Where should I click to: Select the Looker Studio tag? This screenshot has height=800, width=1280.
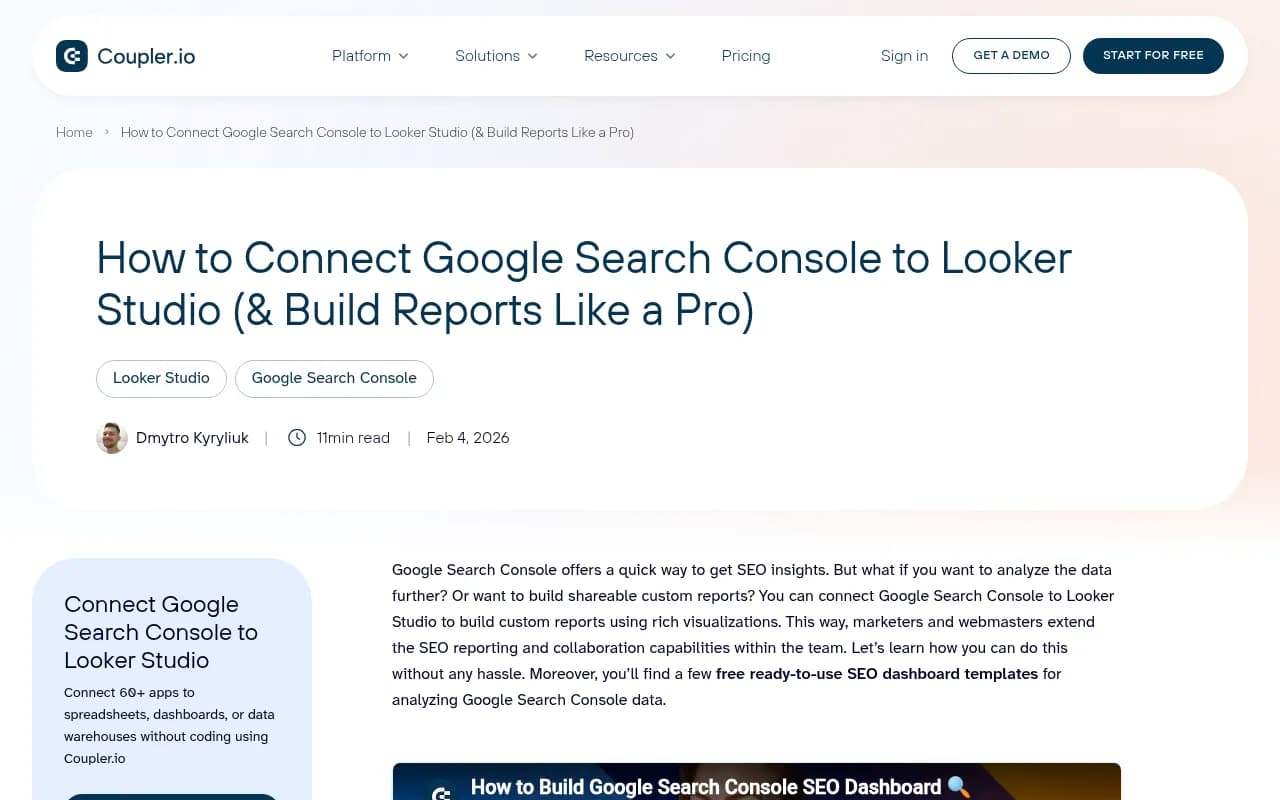coord(161,378)
